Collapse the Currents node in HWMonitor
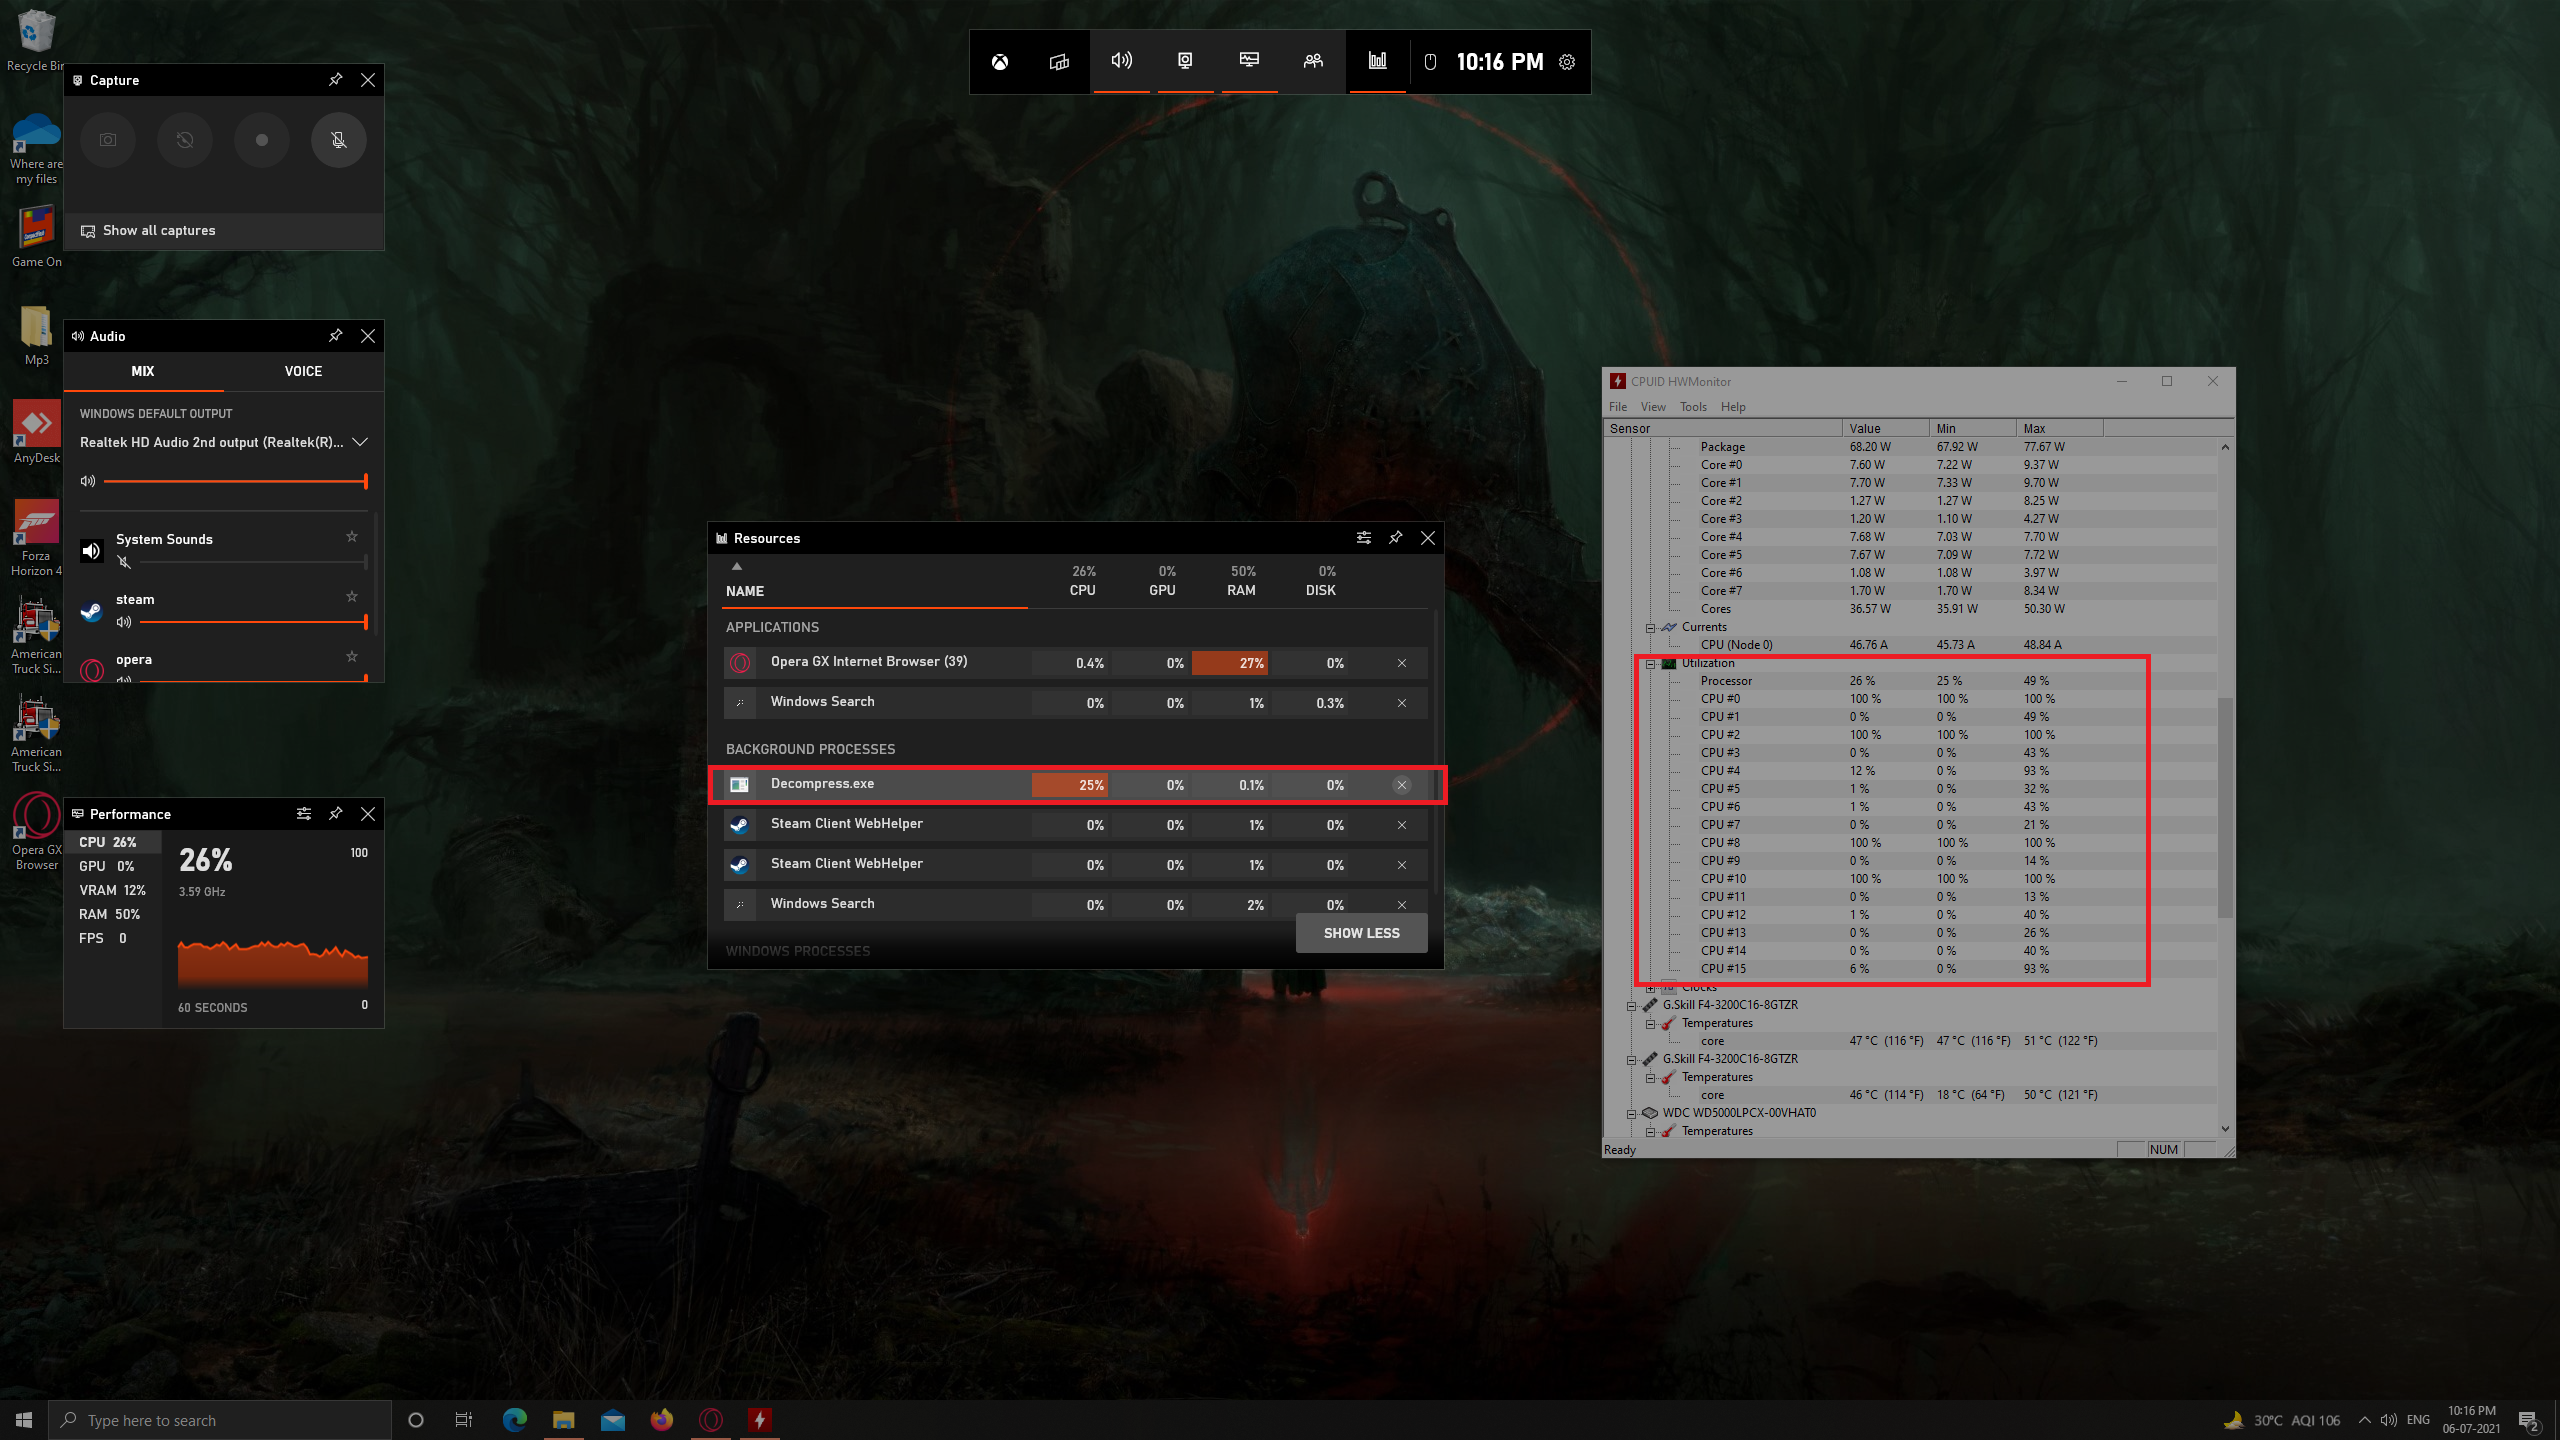 [1650, 628]
